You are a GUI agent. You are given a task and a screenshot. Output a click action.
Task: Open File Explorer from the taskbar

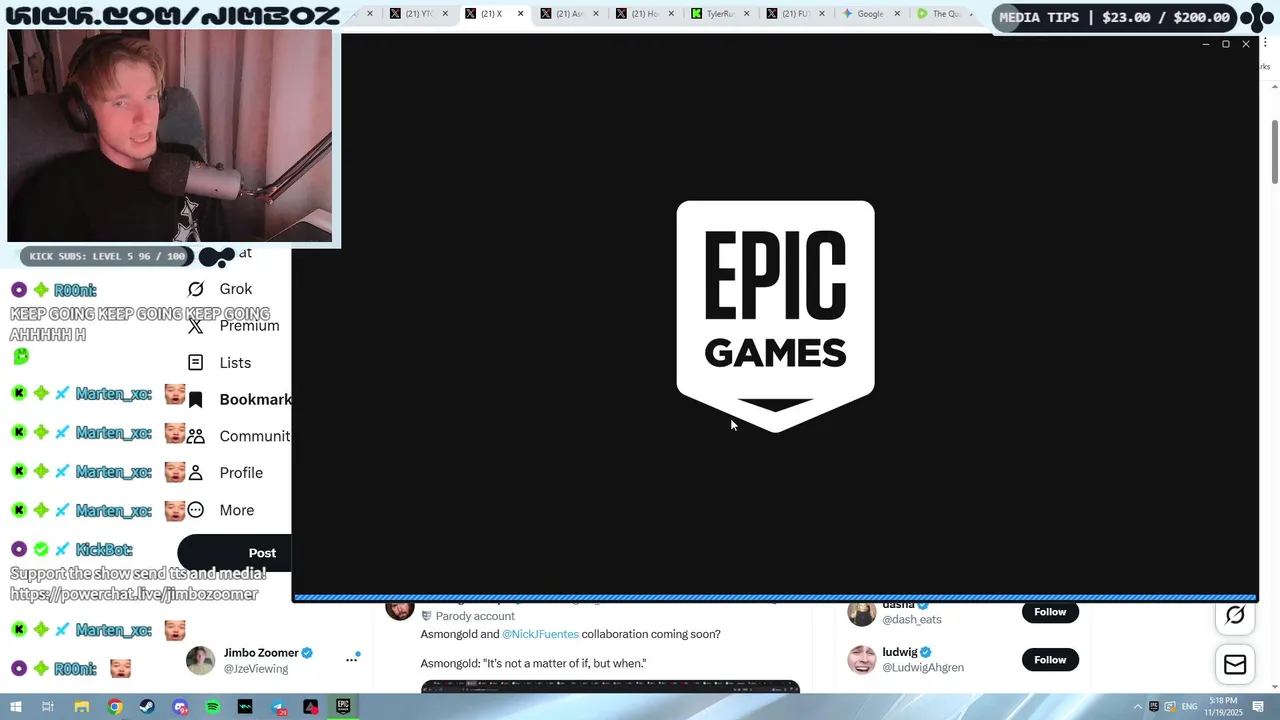[x=82, y=707]
